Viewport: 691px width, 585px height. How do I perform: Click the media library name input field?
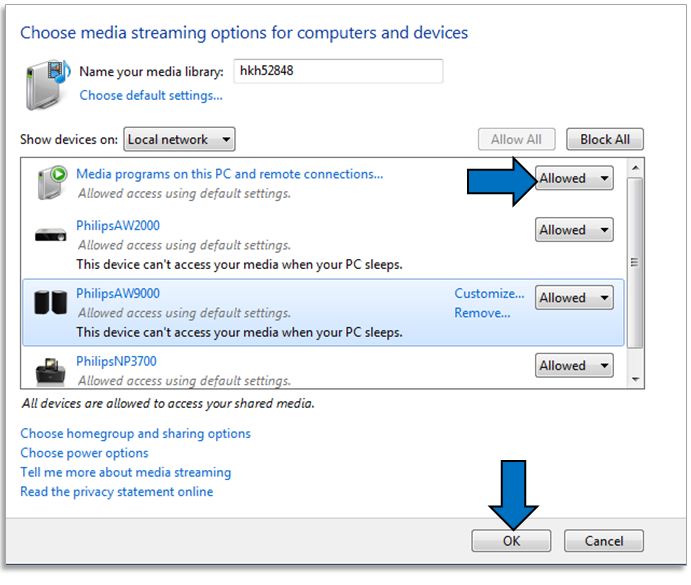click(337, 72)
